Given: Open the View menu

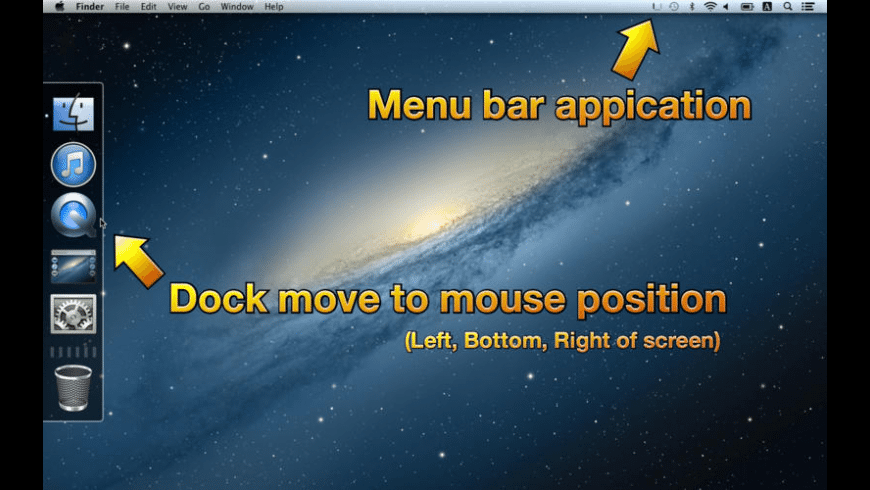Looking at the screenshot, I should (x=178, y=7).
